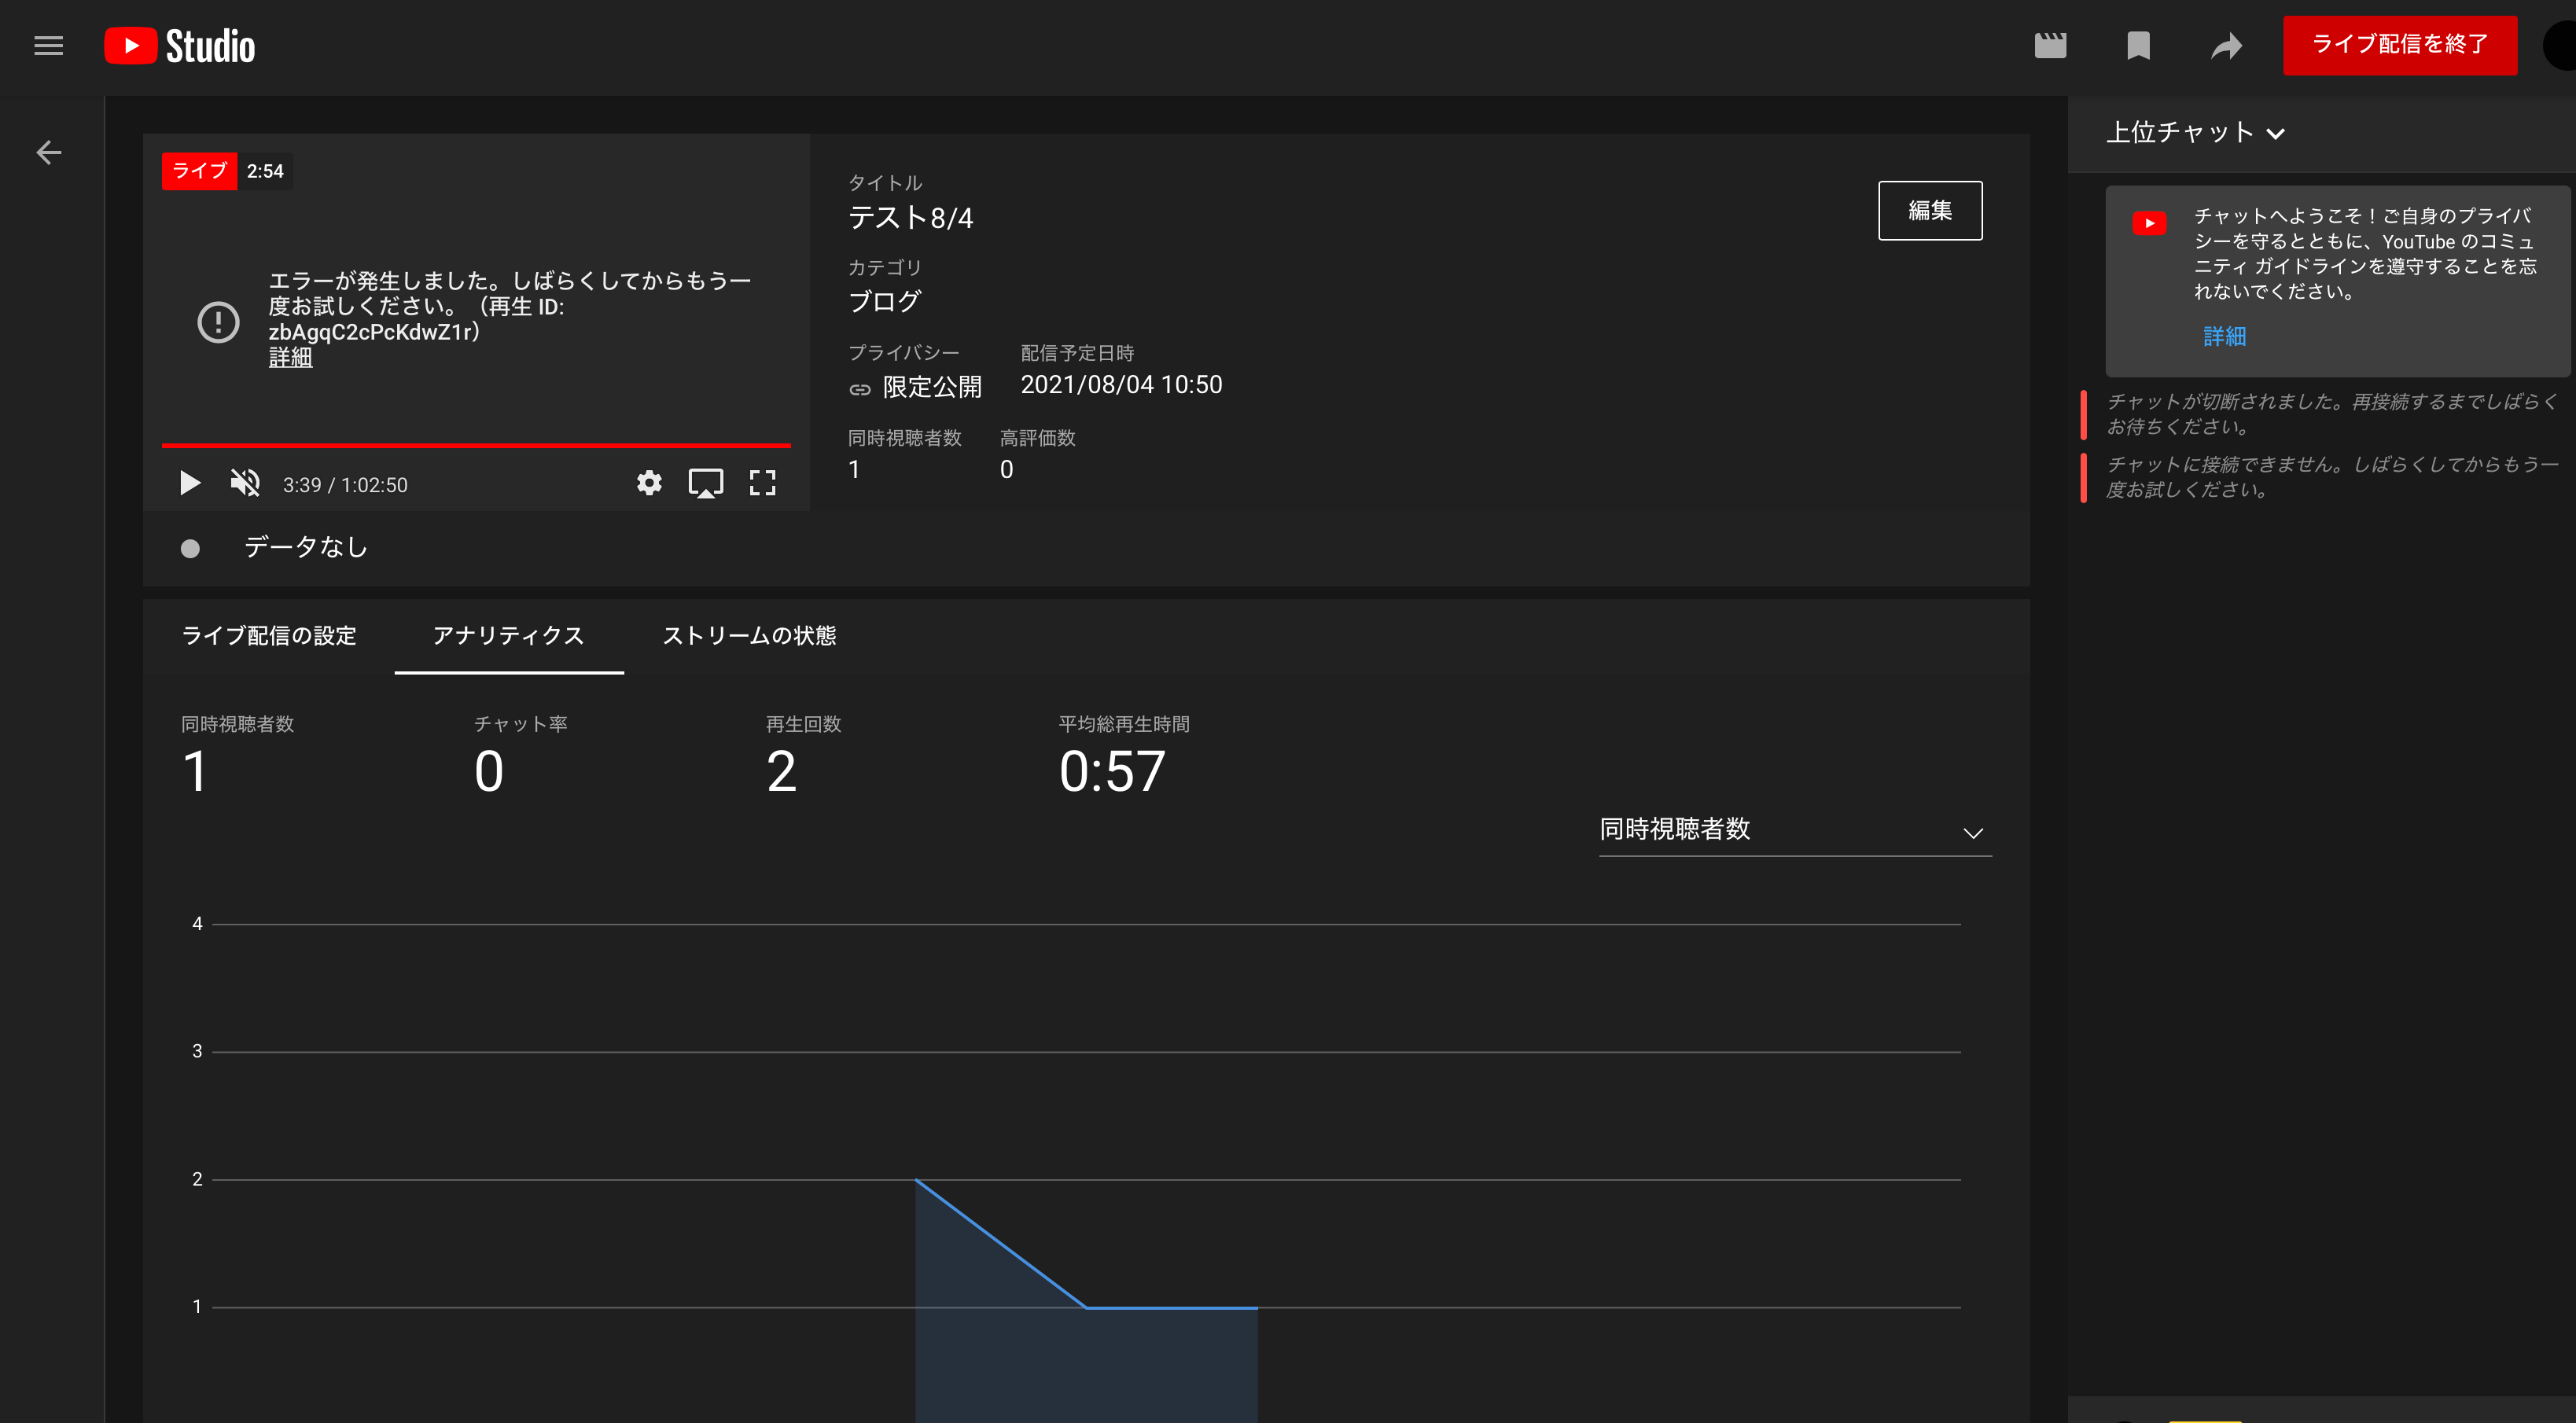The height and width of the screenshot is (1423, 2576).
Task: Click the 編集 edit button
Action: pyautogui.click(x=1930, y=210)
